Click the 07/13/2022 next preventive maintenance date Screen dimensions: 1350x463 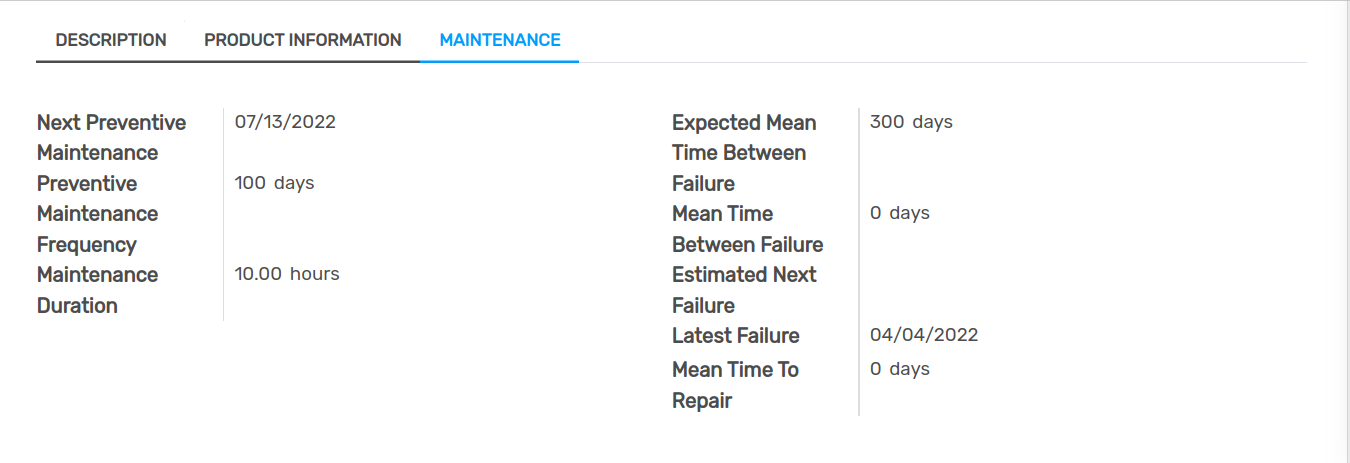285,122
